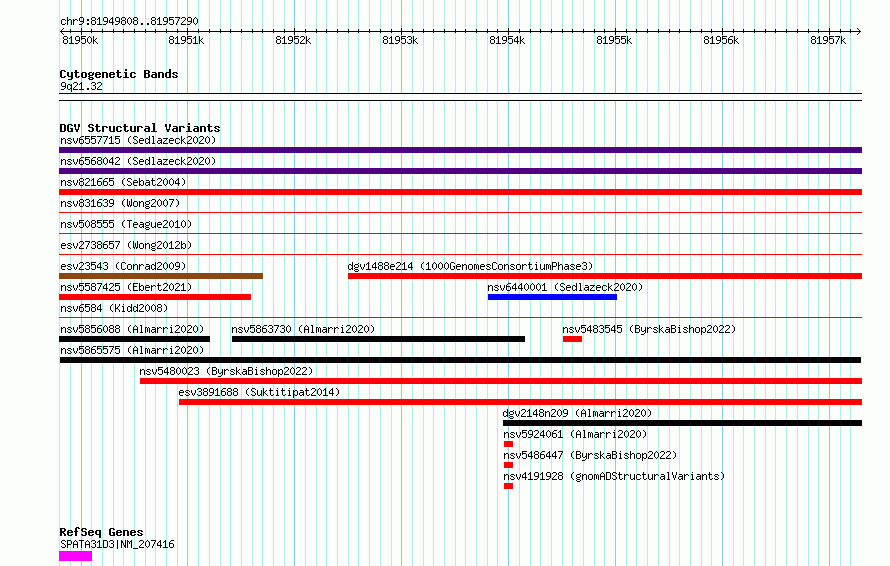The image size is (890, 566).
Task: Open the esv2738657 (Wong2012b) label
Action: [126, 245]
